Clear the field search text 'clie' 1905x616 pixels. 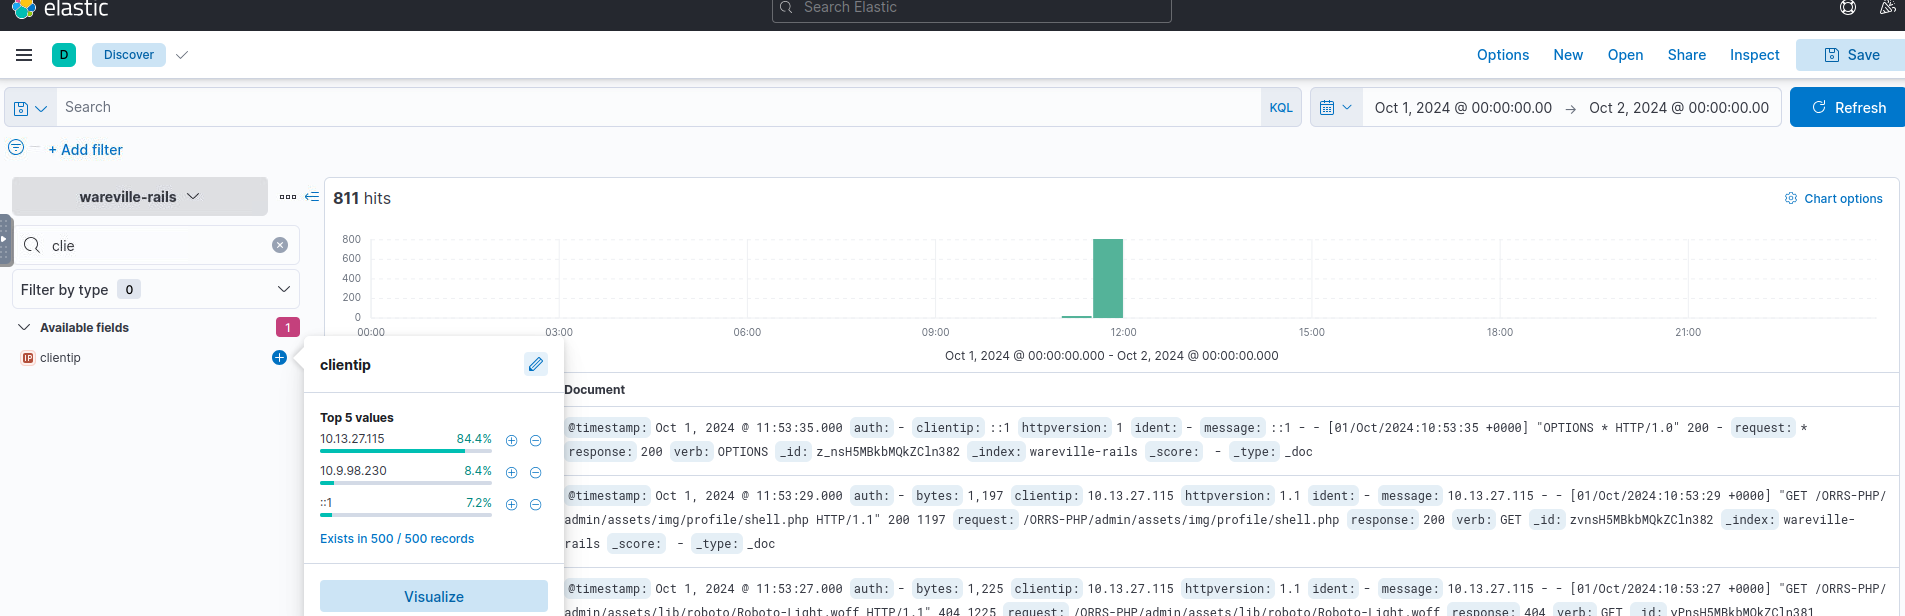280,245
